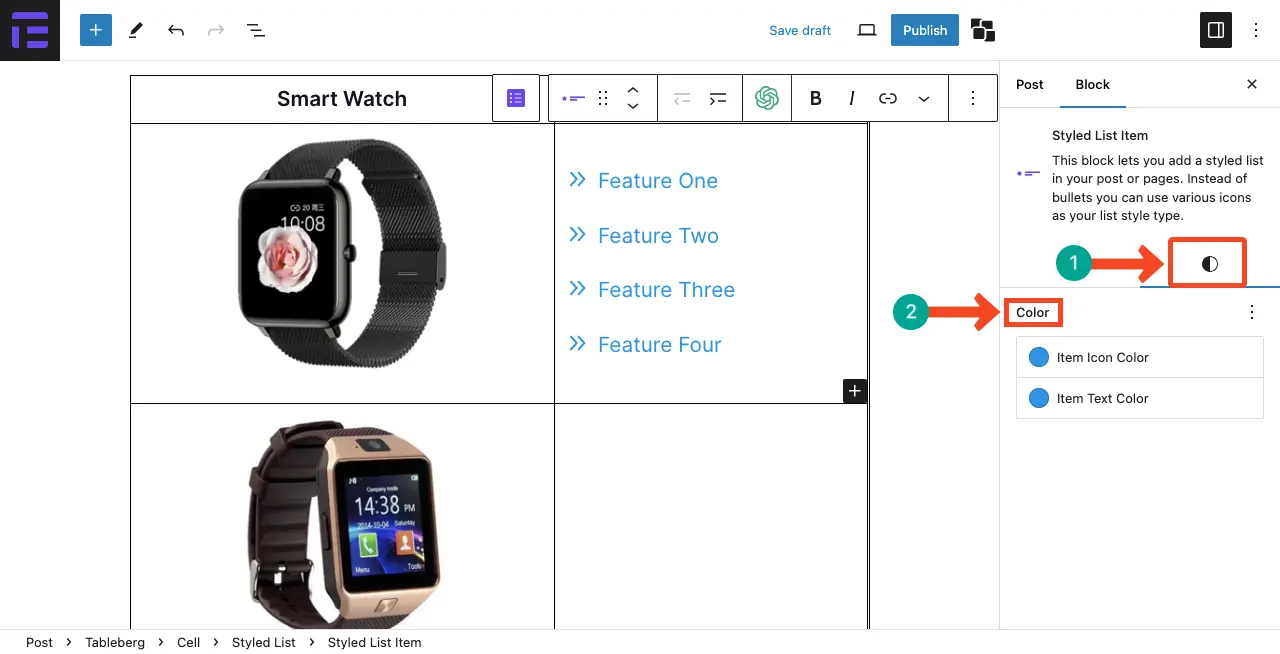Click the ChatGPT AI icon in toolbar
Viewport: 1280px width, 654px height.
(x=767, y=98)
